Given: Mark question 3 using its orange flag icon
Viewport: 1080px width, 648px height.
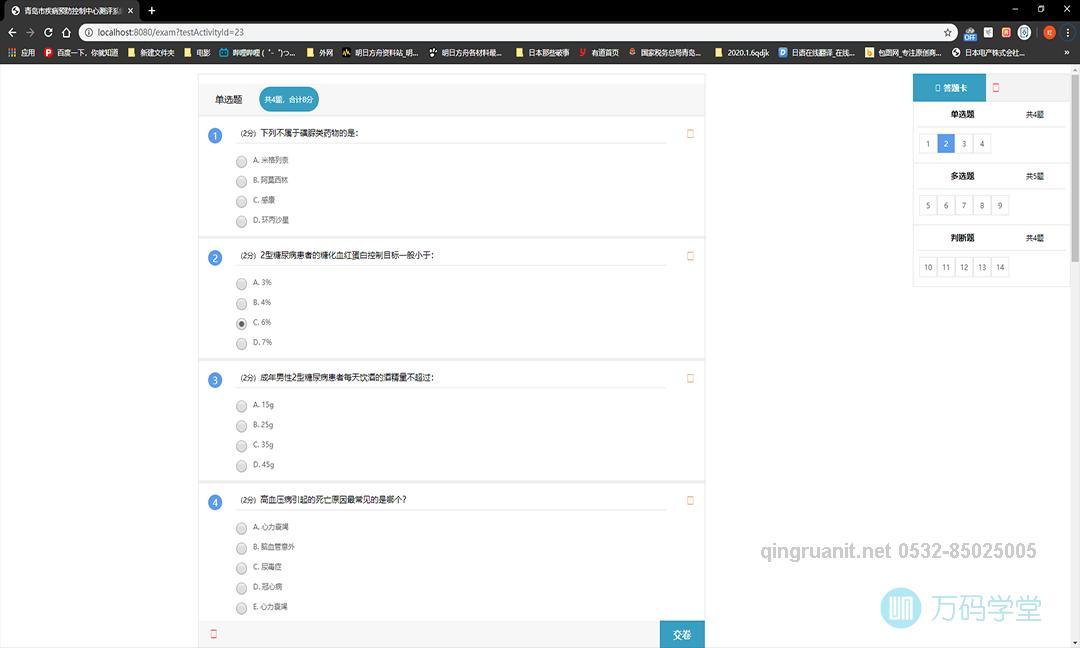Looking at the screenshot, I should click(x=690, y=378).
